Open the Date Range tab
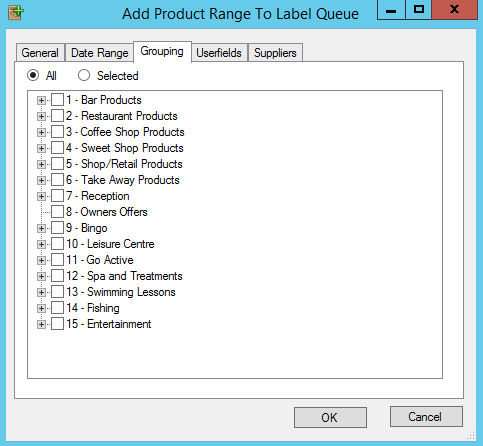The height and width of the screenshot is (446, 483). [100, 53]
